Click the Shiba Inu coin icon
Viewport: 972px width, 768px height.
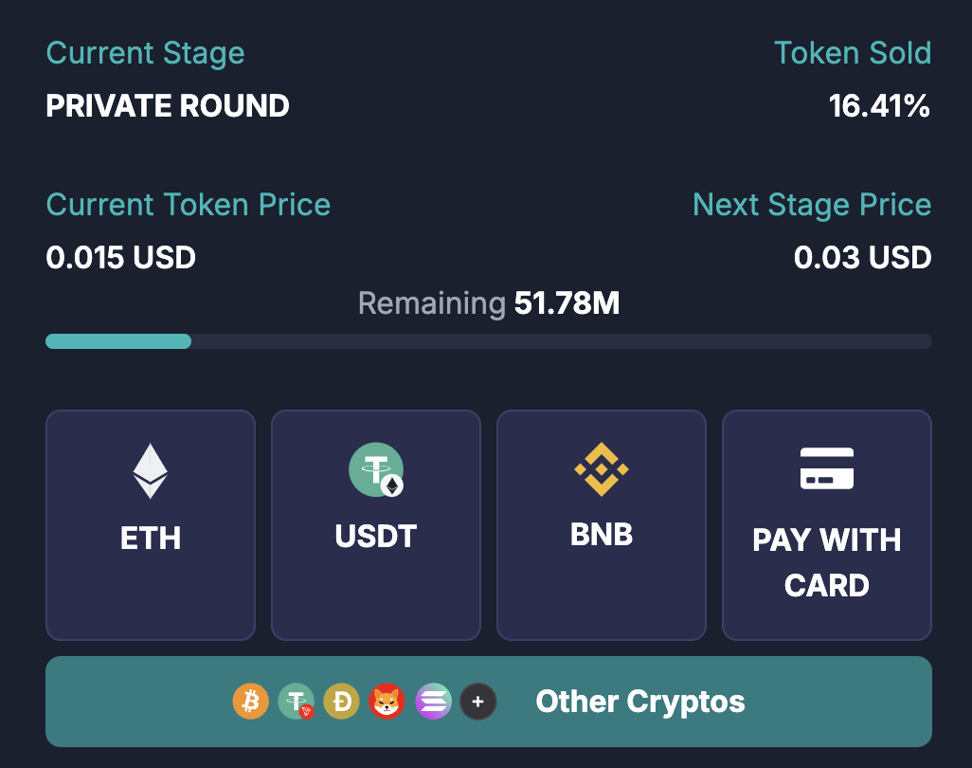(x=387, y=702)
